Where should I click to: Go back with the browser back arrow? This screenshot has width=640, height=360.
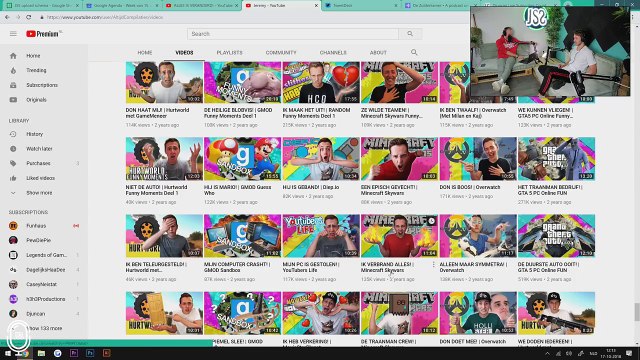coord(7,17)
